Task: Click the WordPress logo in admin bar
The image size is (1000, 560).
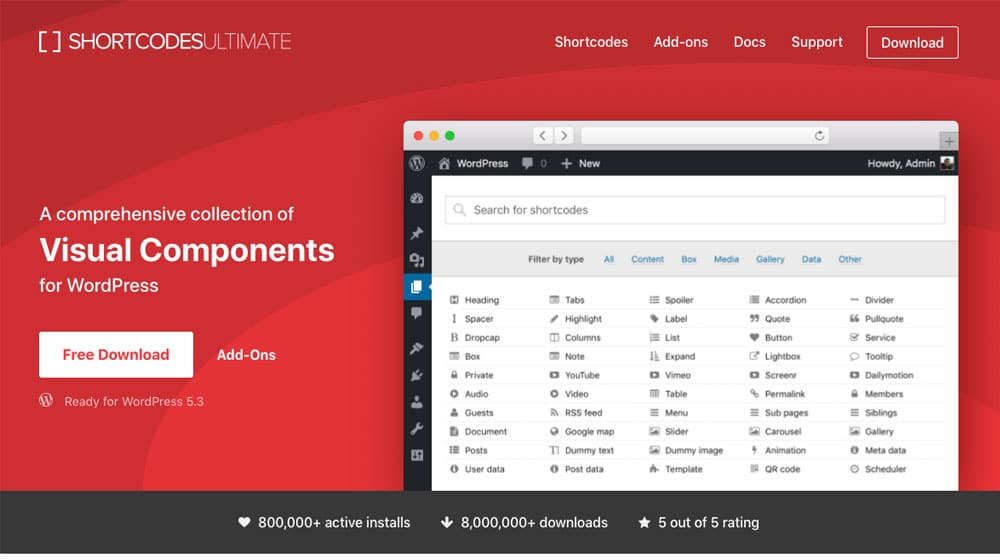Action: pos(417,163)
